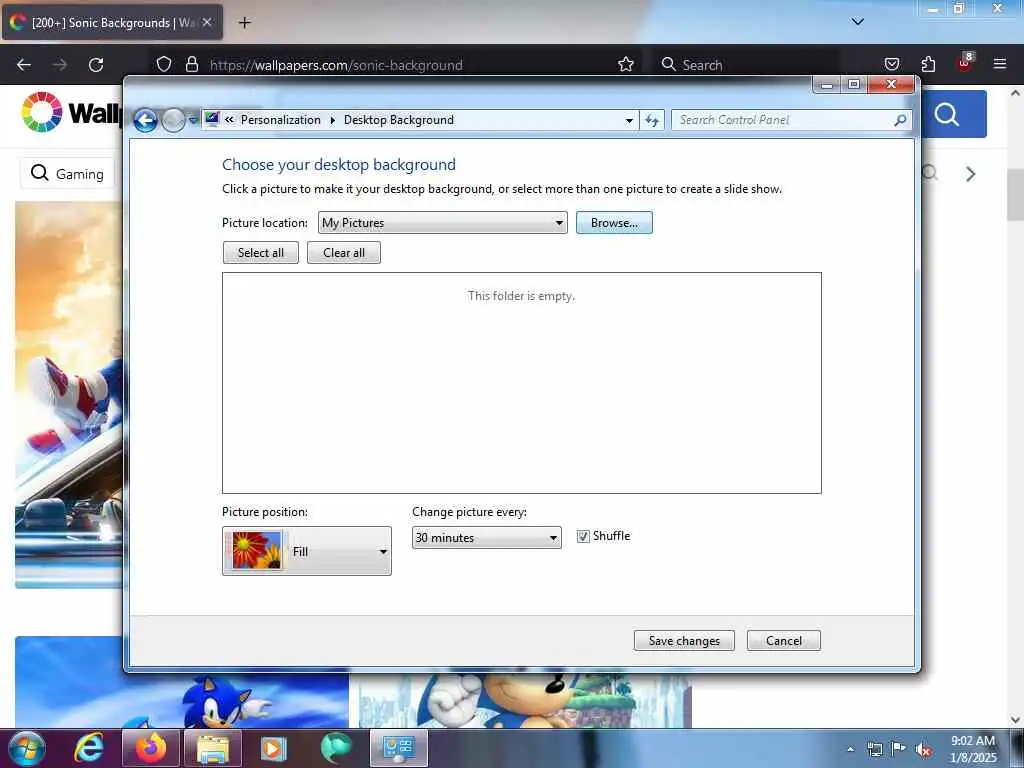The image size is (1024, 768).
Task: Click the Wallpapers.com colorful logo
Action: (x=42, y=112)
